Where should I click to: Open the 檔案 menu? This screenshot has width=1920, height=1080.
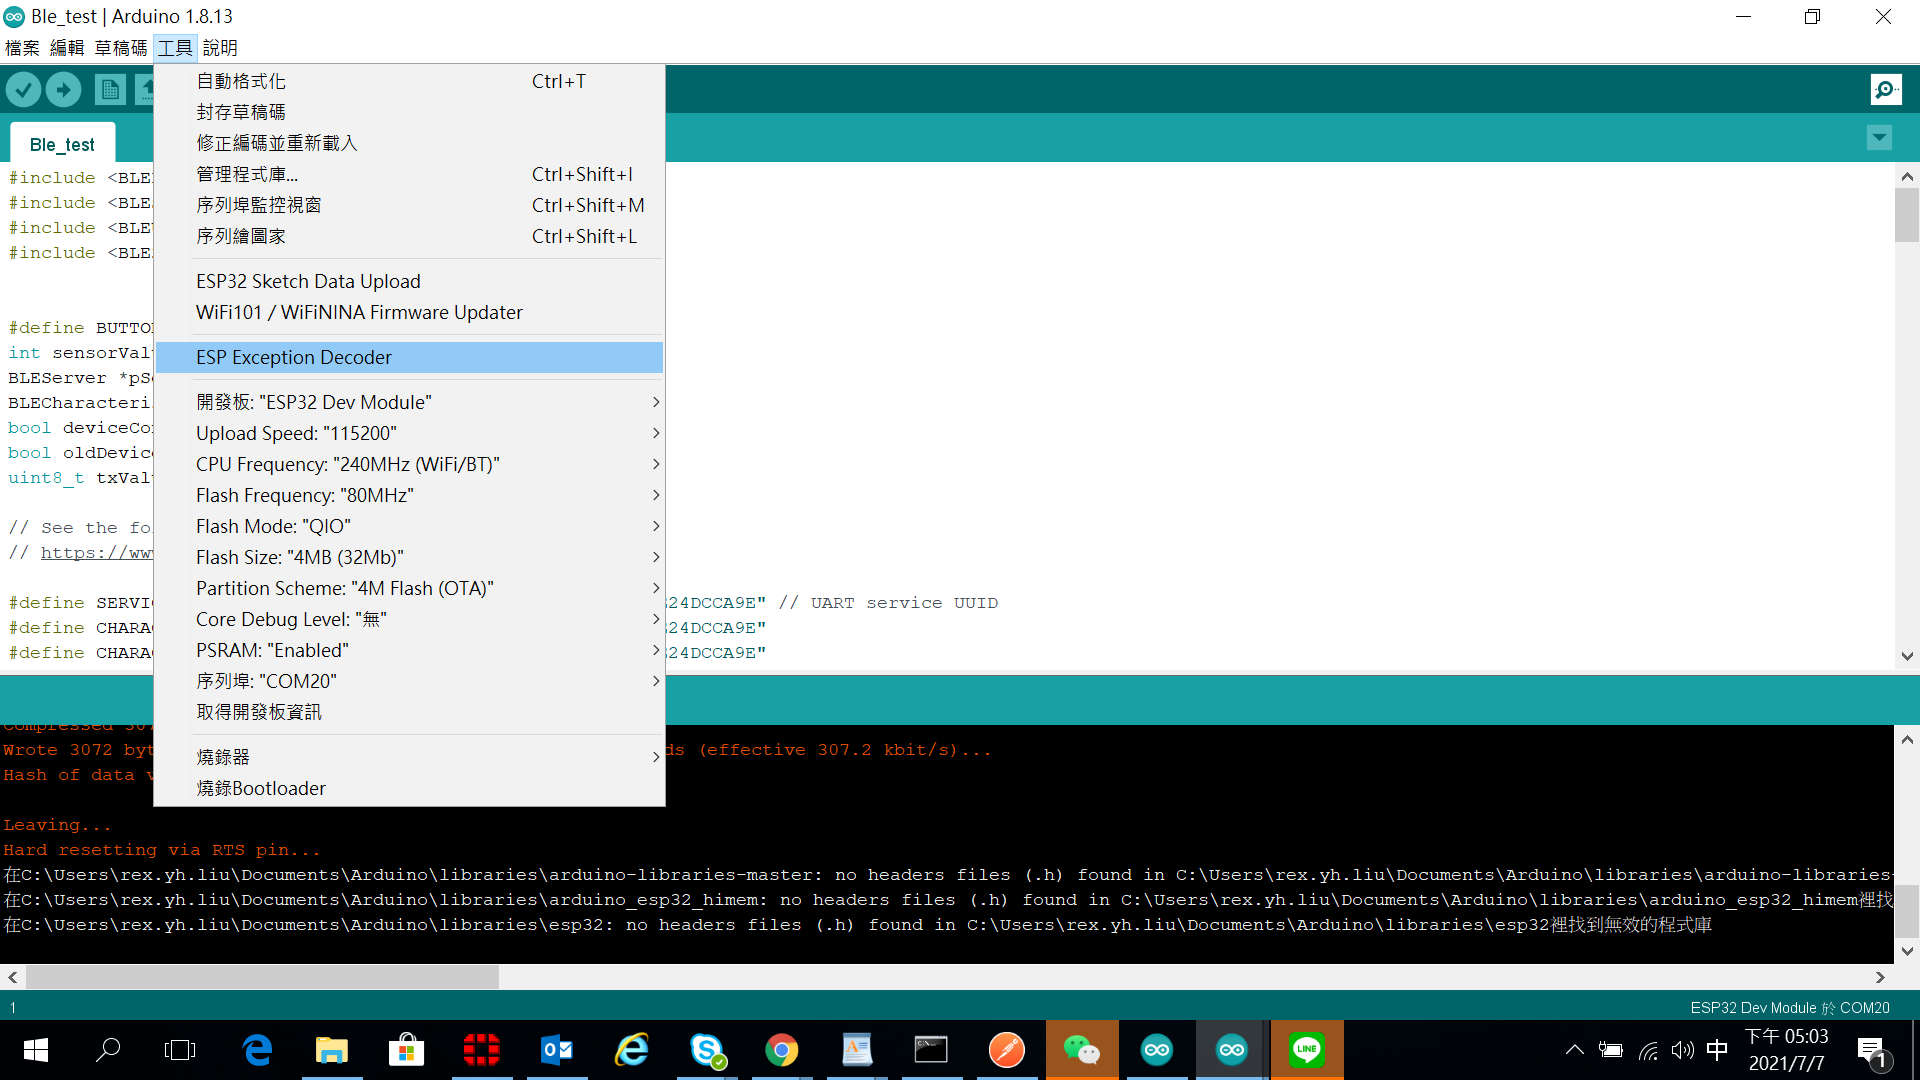pos(21,47)
